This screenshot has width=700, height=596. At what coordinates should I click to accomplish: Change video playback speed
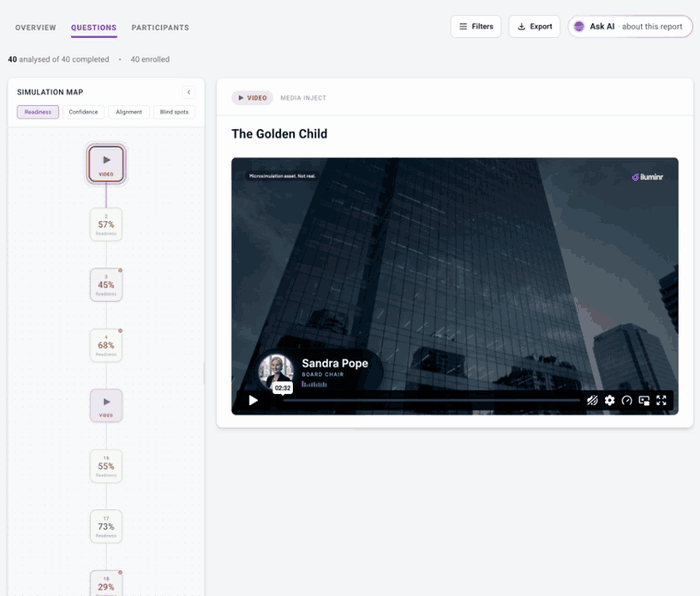click(627, 400)
